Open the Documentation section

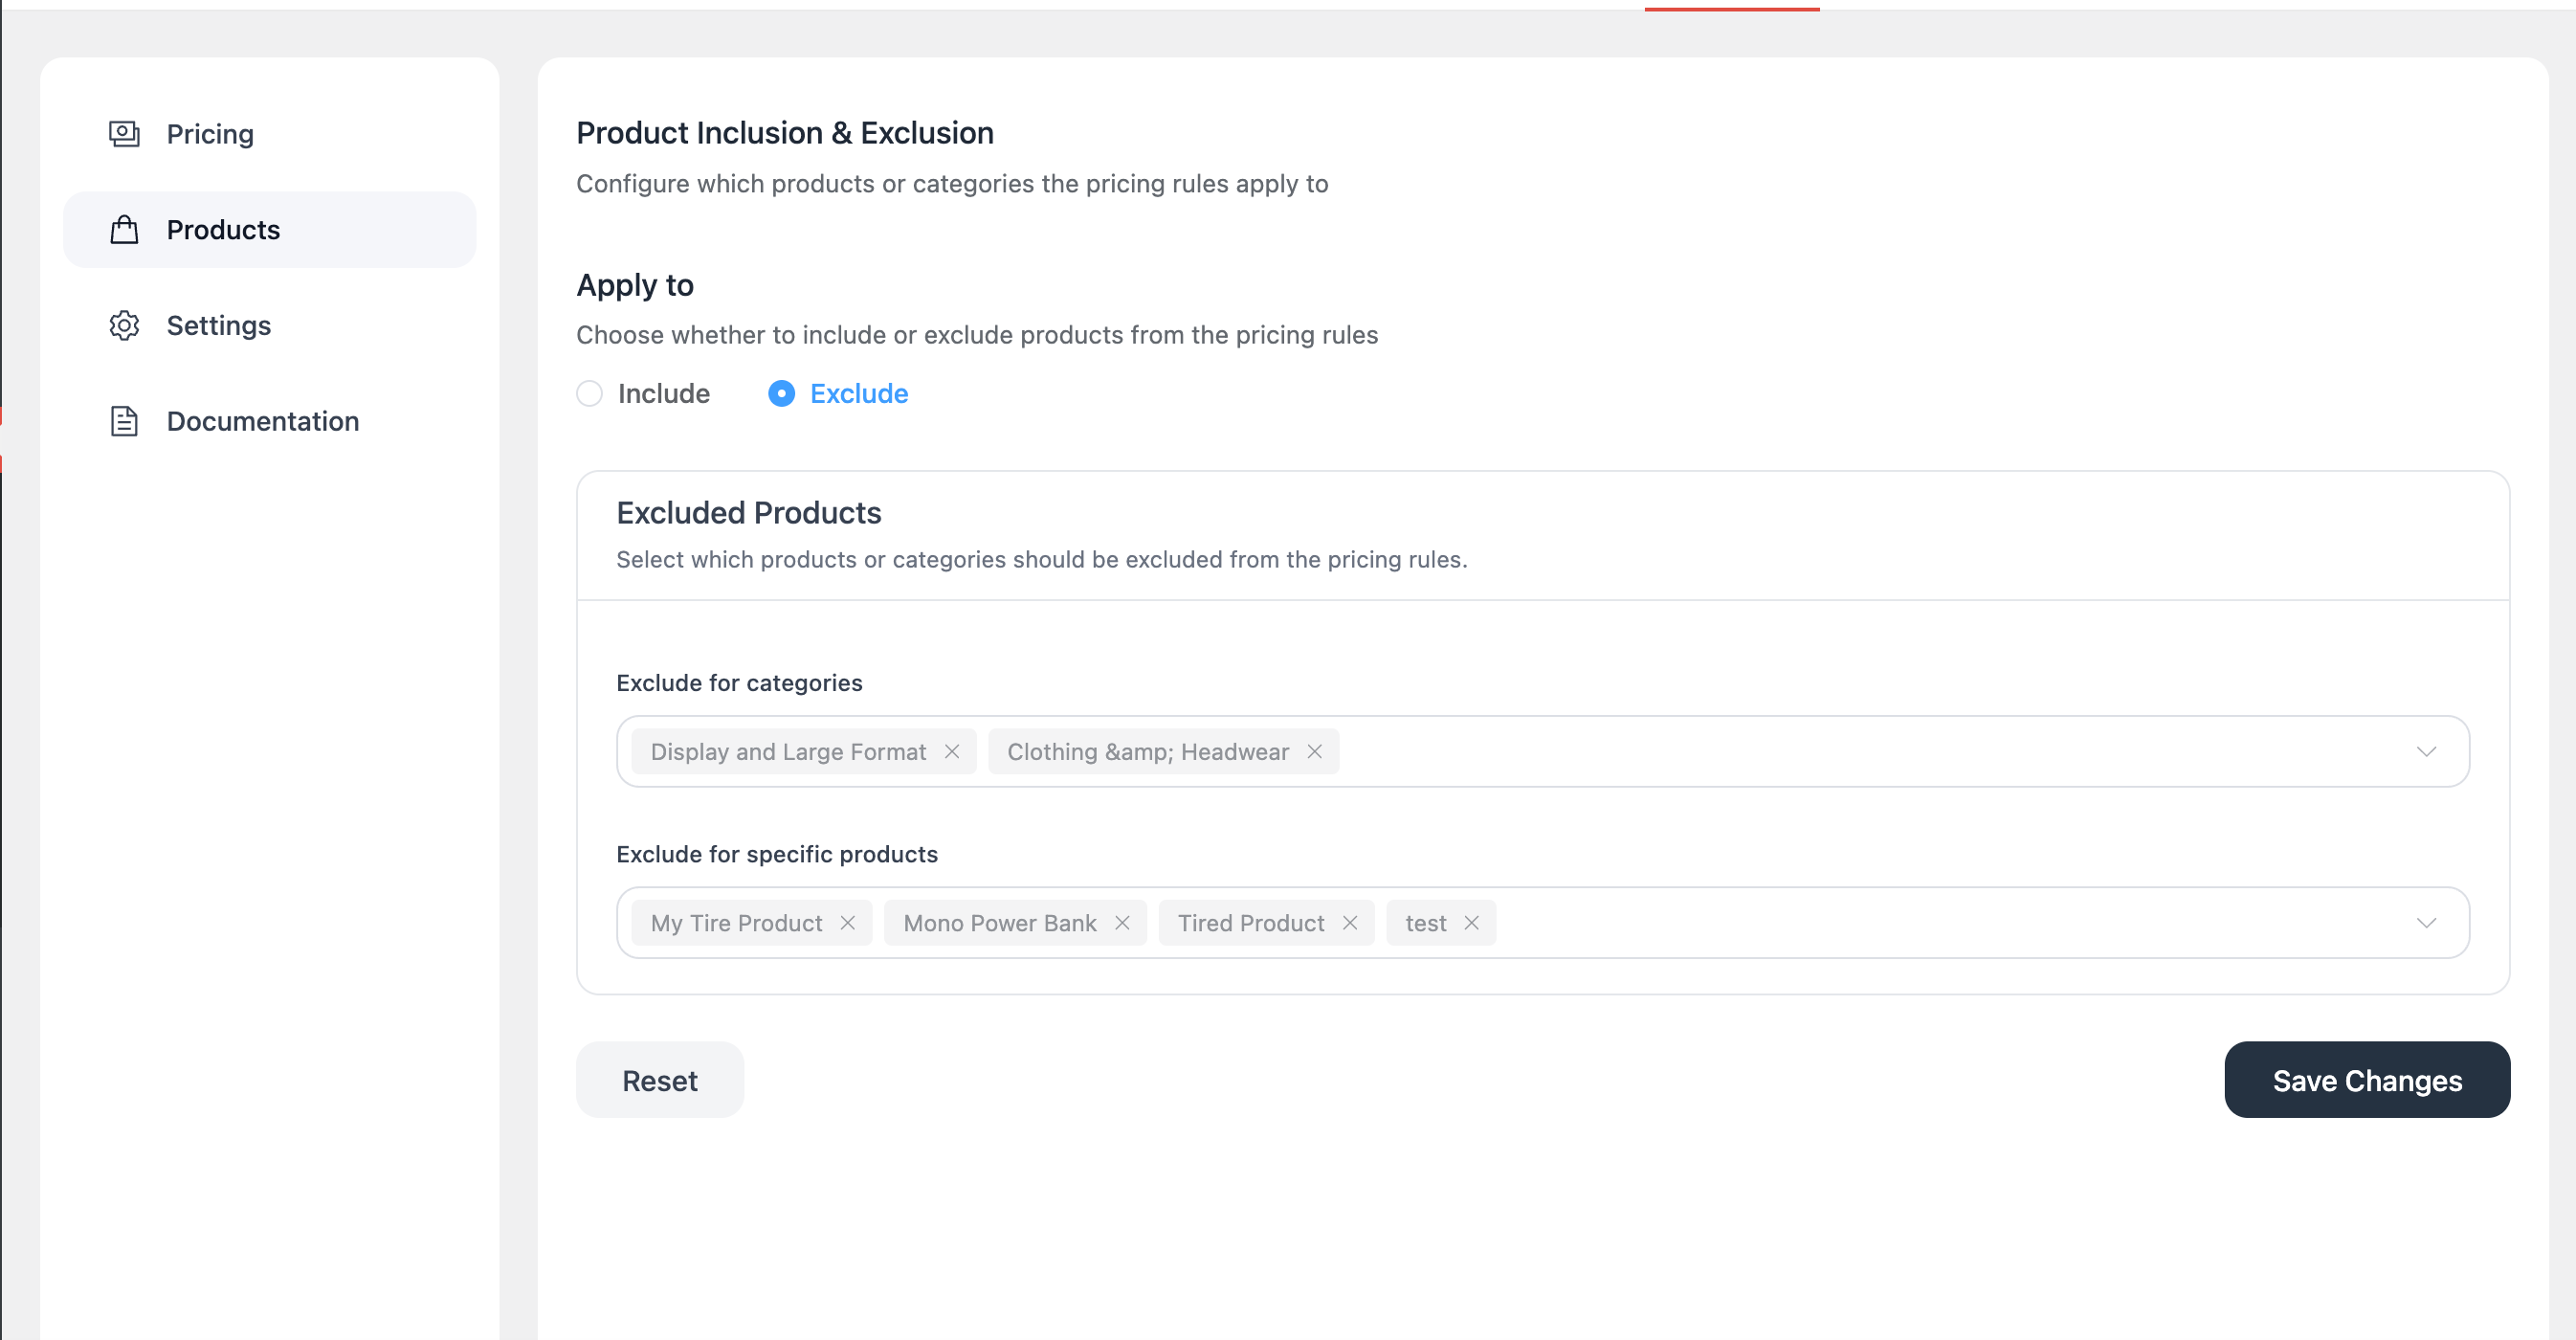point(262,421)
